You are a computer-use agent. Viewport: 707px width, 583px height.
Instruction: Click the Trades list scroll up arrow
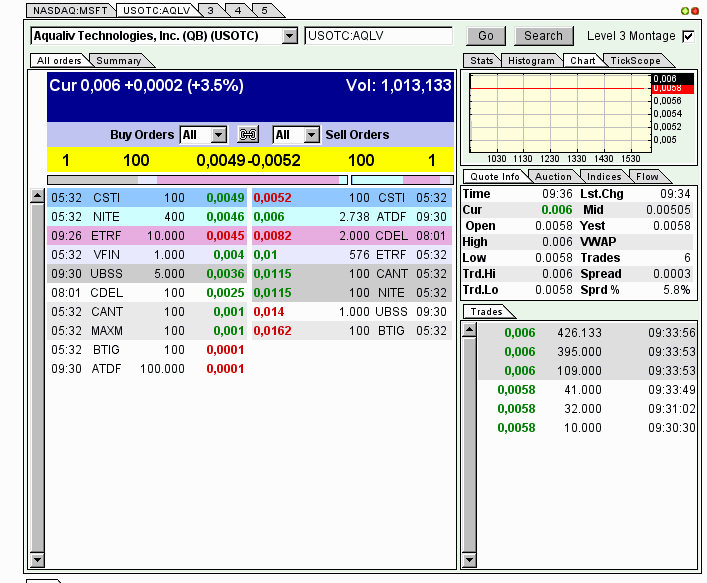[x=469, y=330]
